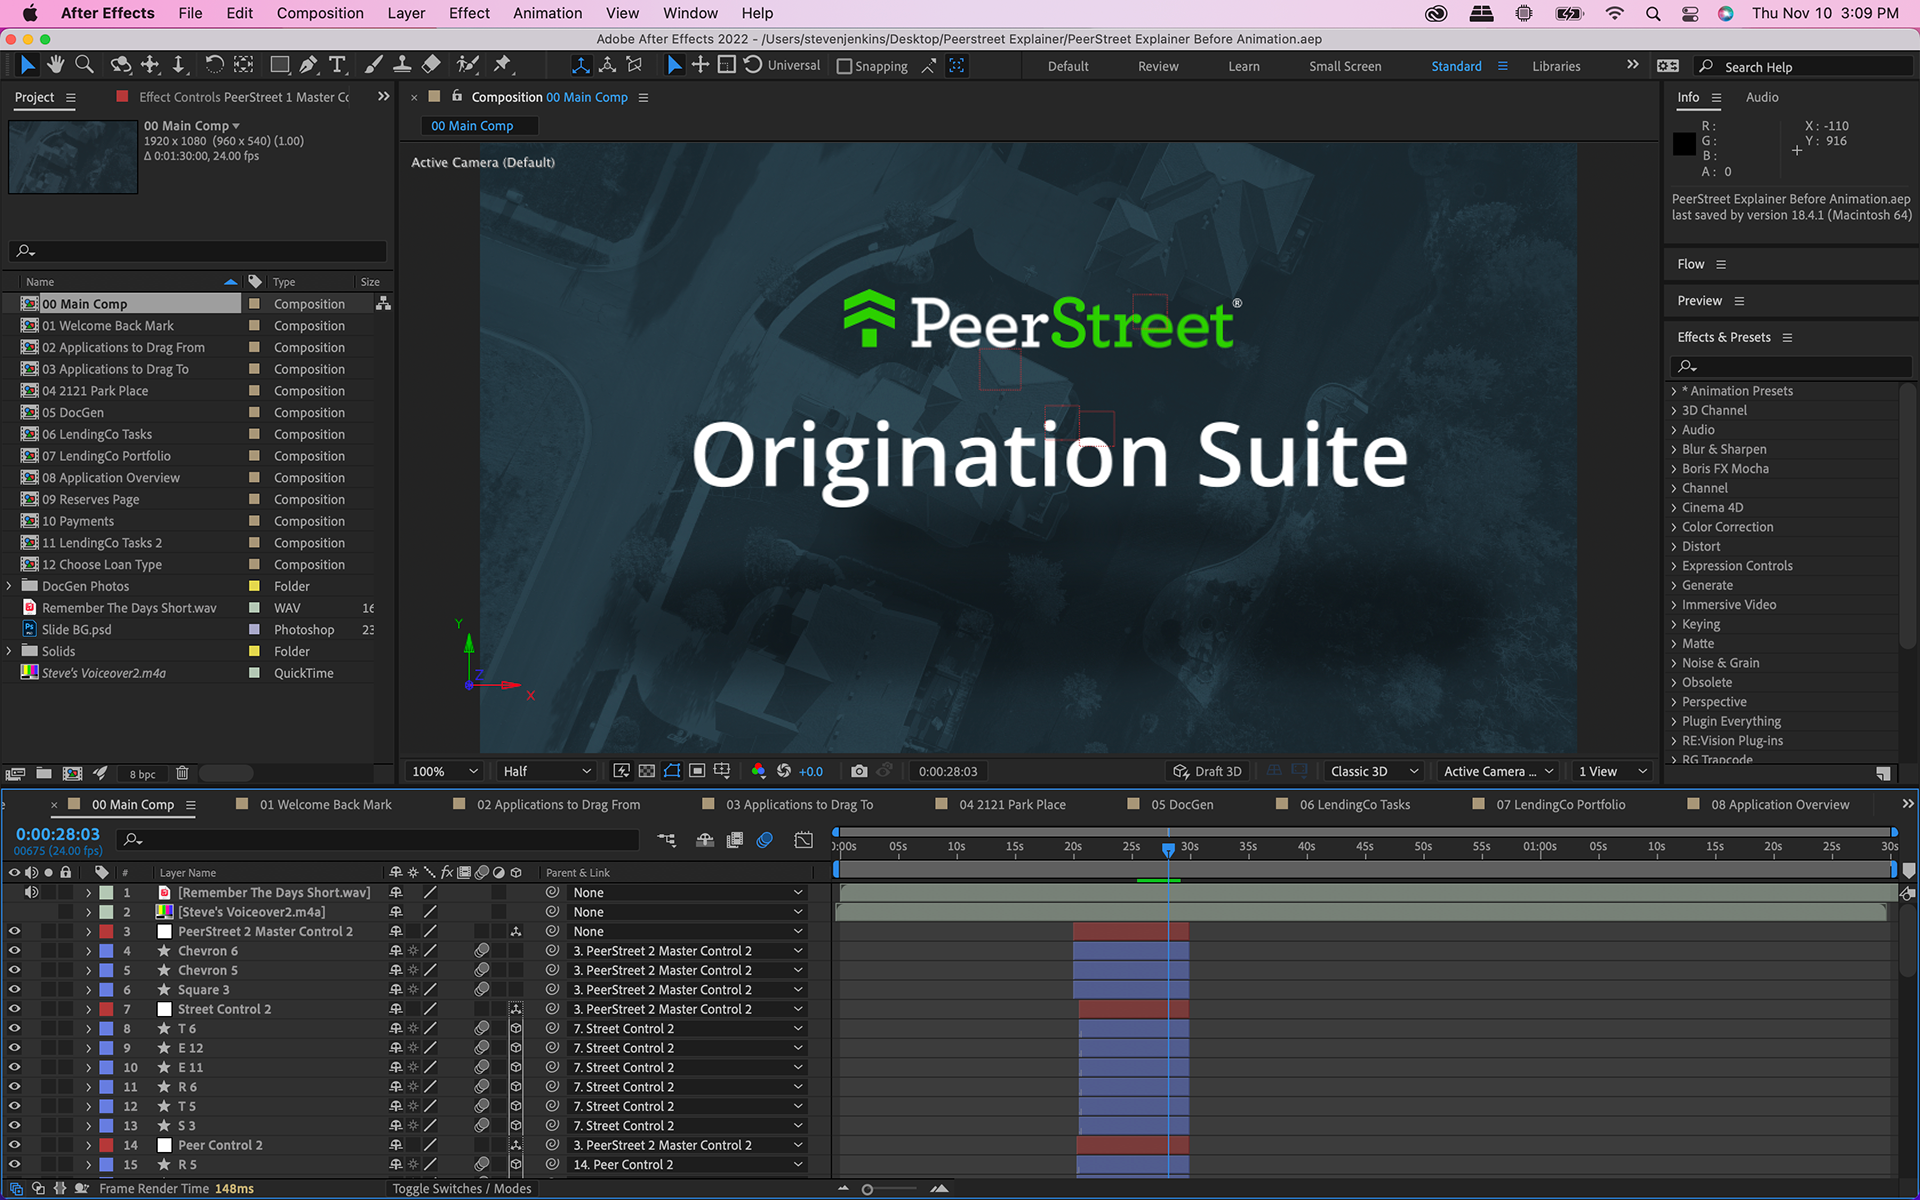The height and width of the screenshot is (1200, 1920).
Task: Click the Effects & Presets search field
Action: click(1790, 366)
